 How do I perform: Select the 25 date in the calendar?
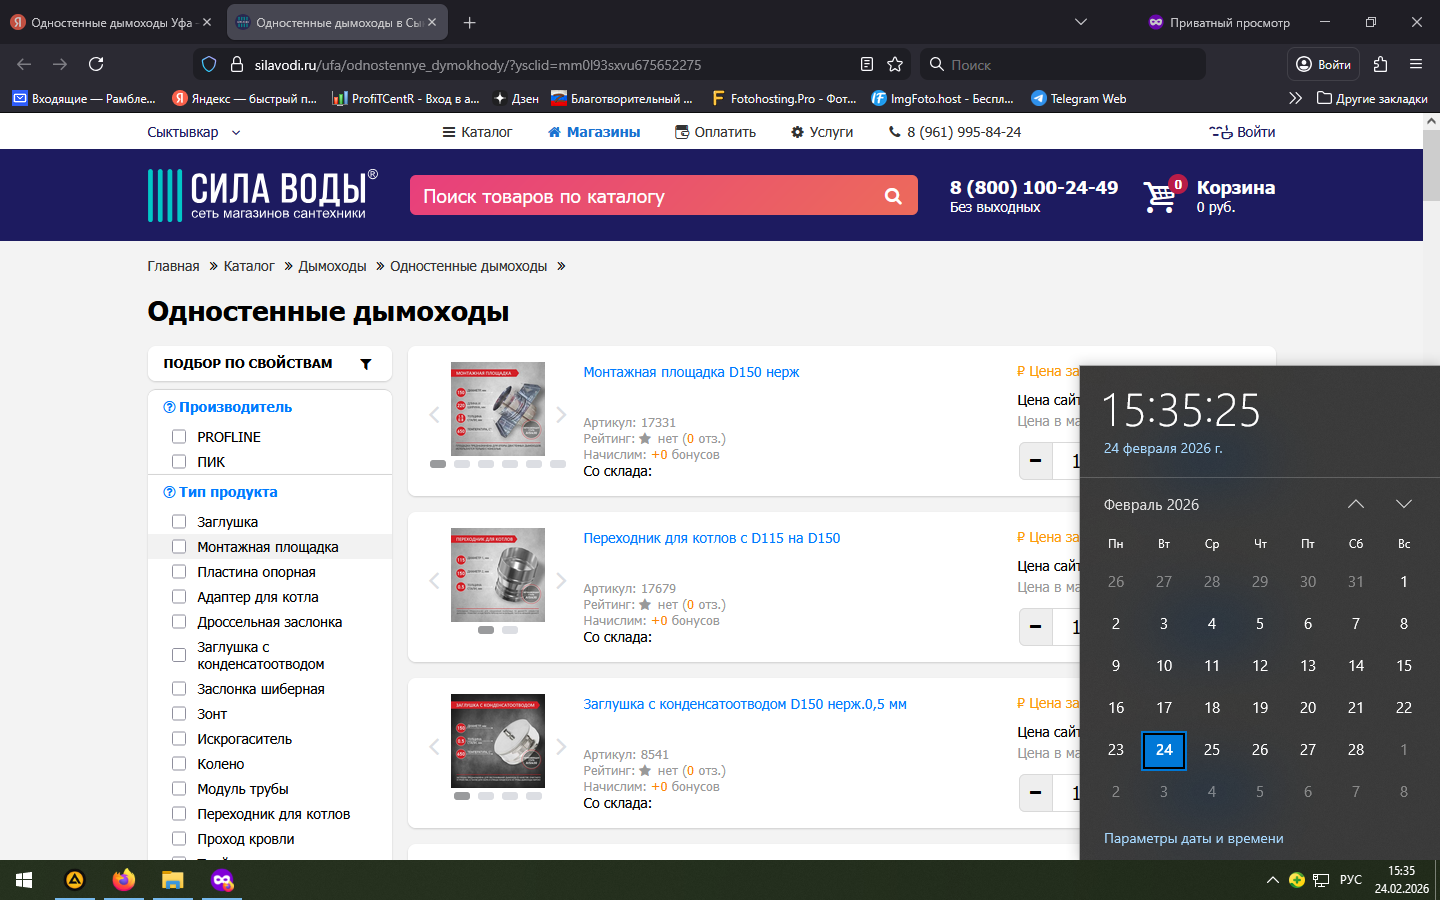[x=1212, y=750]
